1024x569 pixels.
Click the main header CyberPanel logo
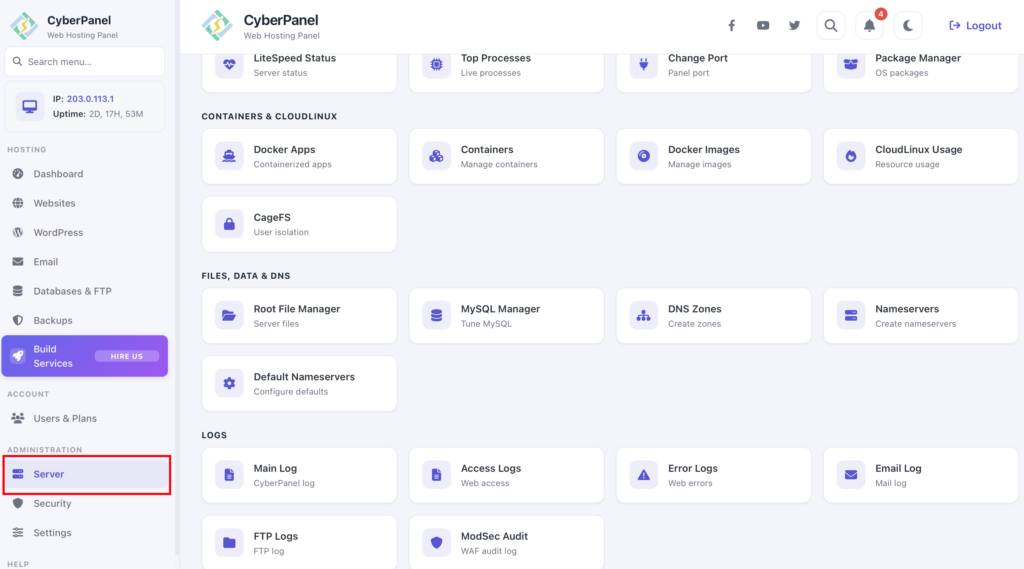[x=217, y=25]
